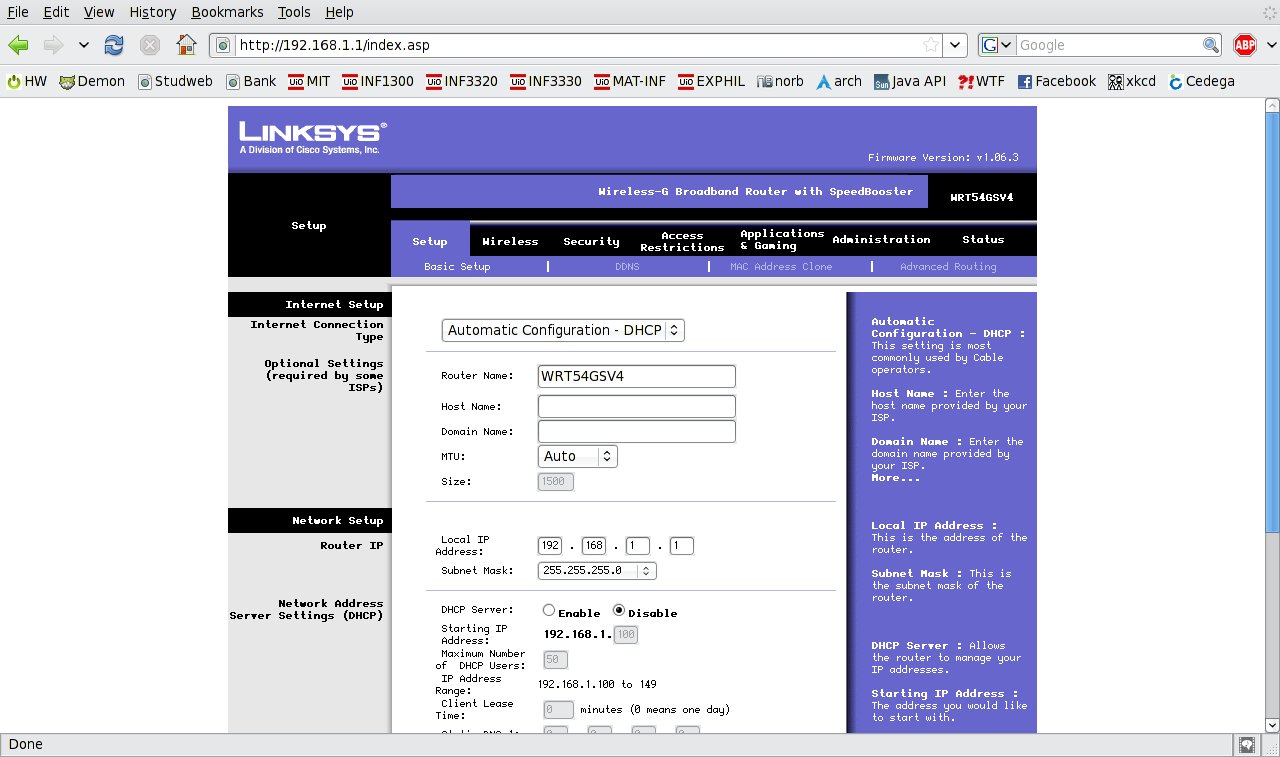Open the INF1300 bookmark
1280x757 pixels.
[378, 81]
